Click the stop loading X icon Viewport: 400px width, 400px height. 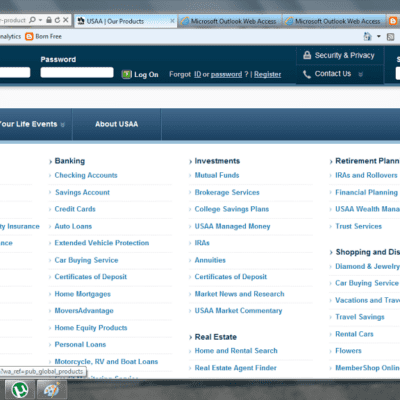(66, 20)
